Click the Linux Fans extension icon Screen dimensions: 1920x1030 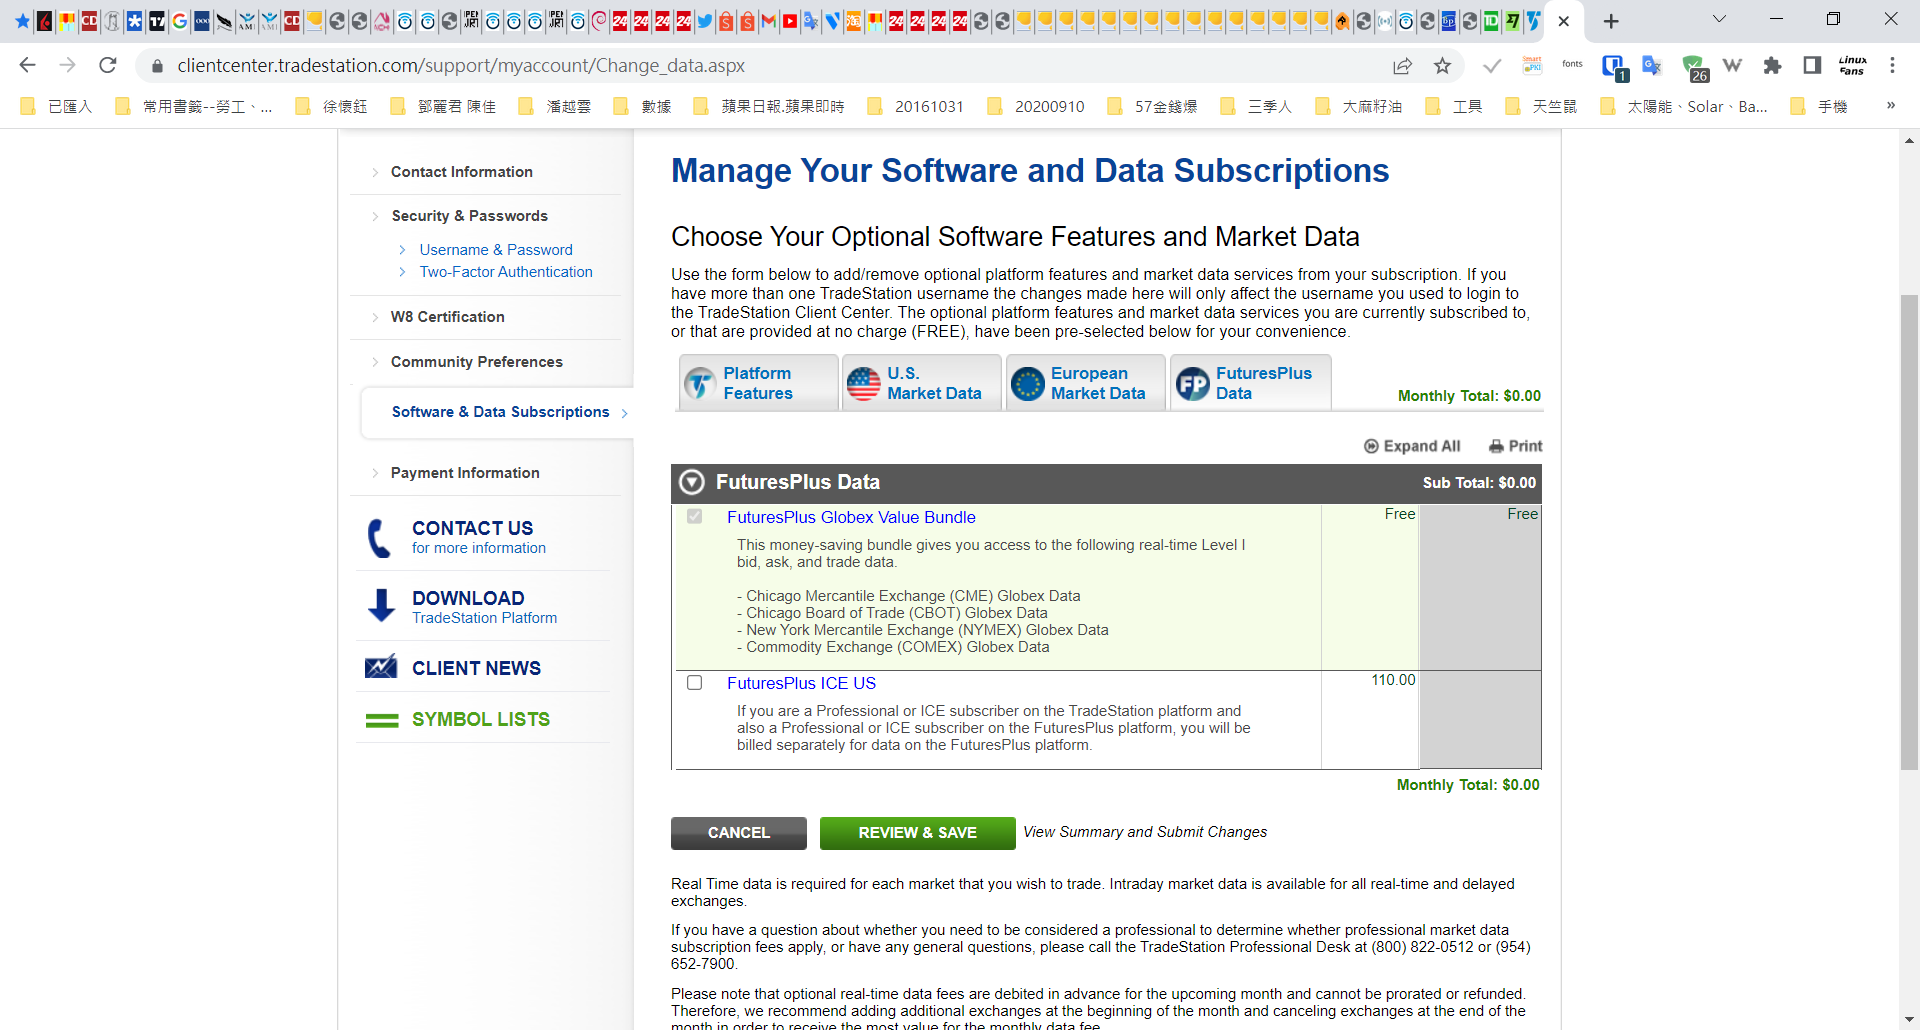(x=1852, y=65)
